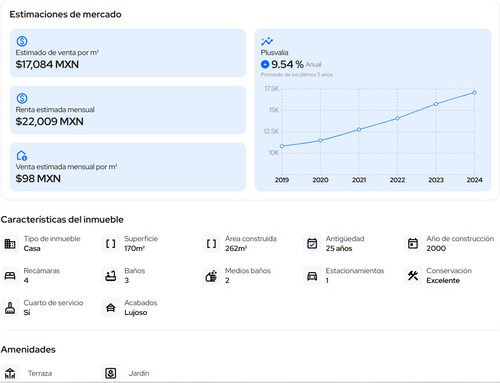Image resolution: width=500 pixels, height=383 pixels.
Task: Click the 10K axis label on the chart
Action: (x=274, y=153)
